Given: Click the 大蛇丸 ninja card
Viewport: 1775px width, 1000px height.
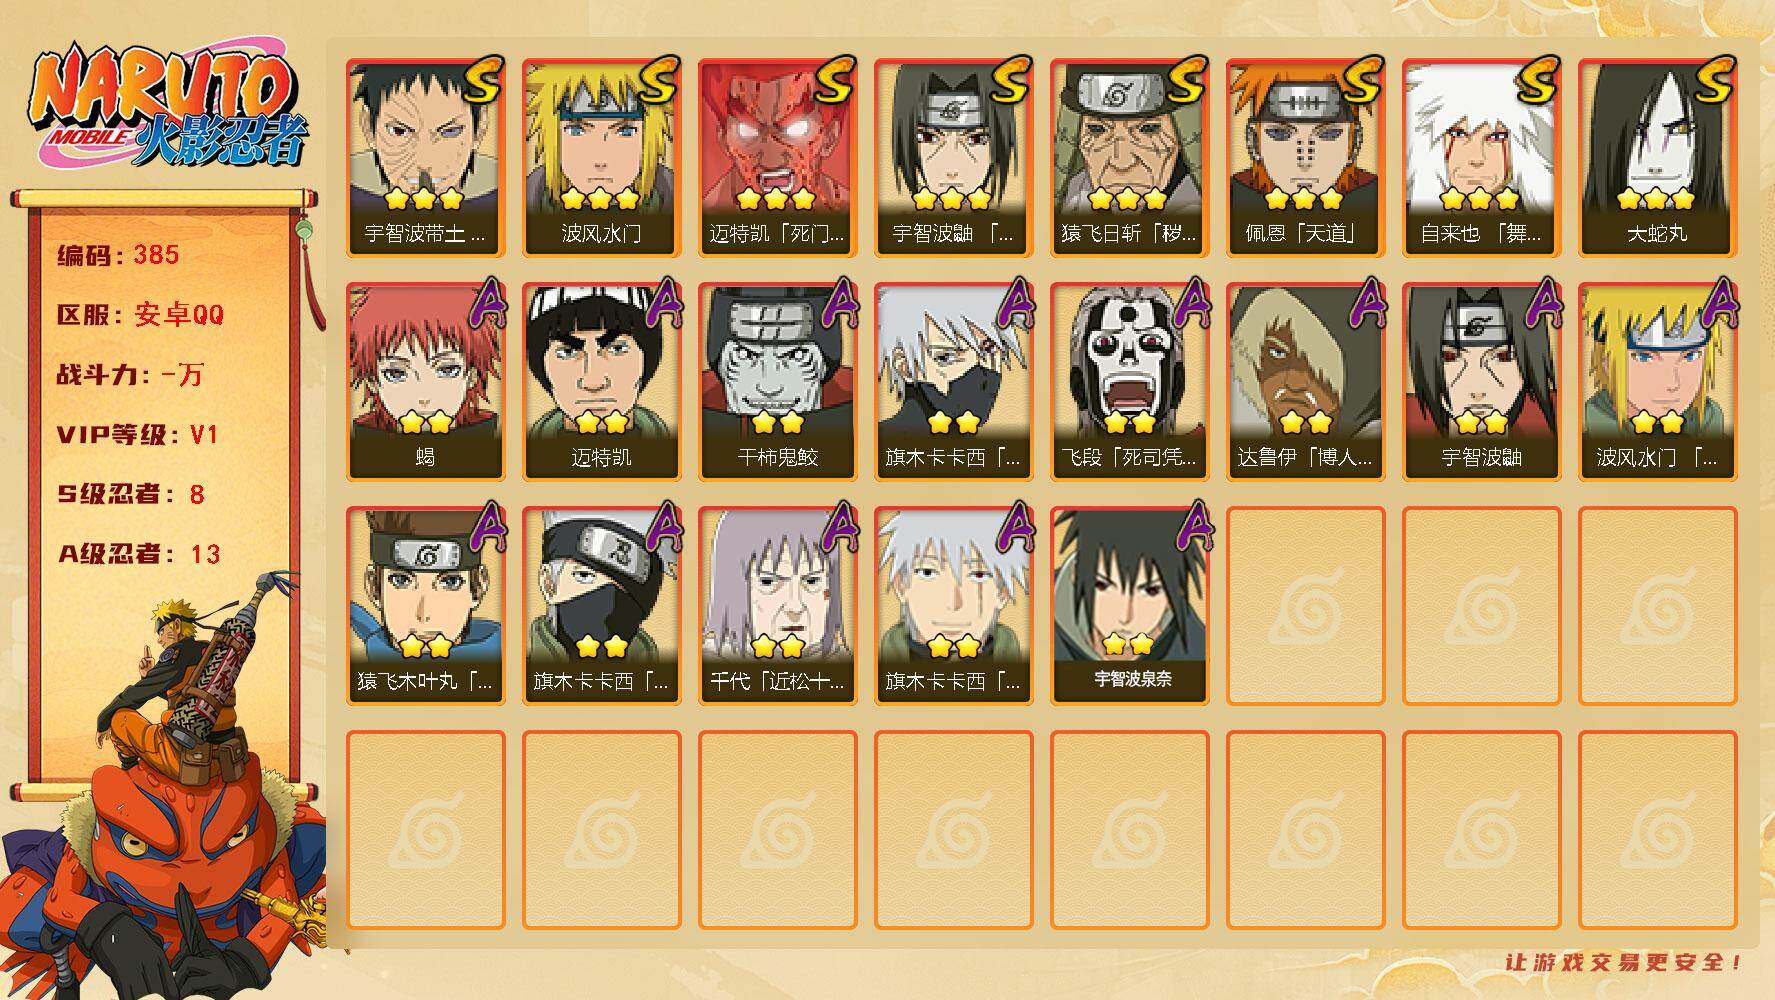Looking at the screenshot, I should click(x=1657, y=158).
